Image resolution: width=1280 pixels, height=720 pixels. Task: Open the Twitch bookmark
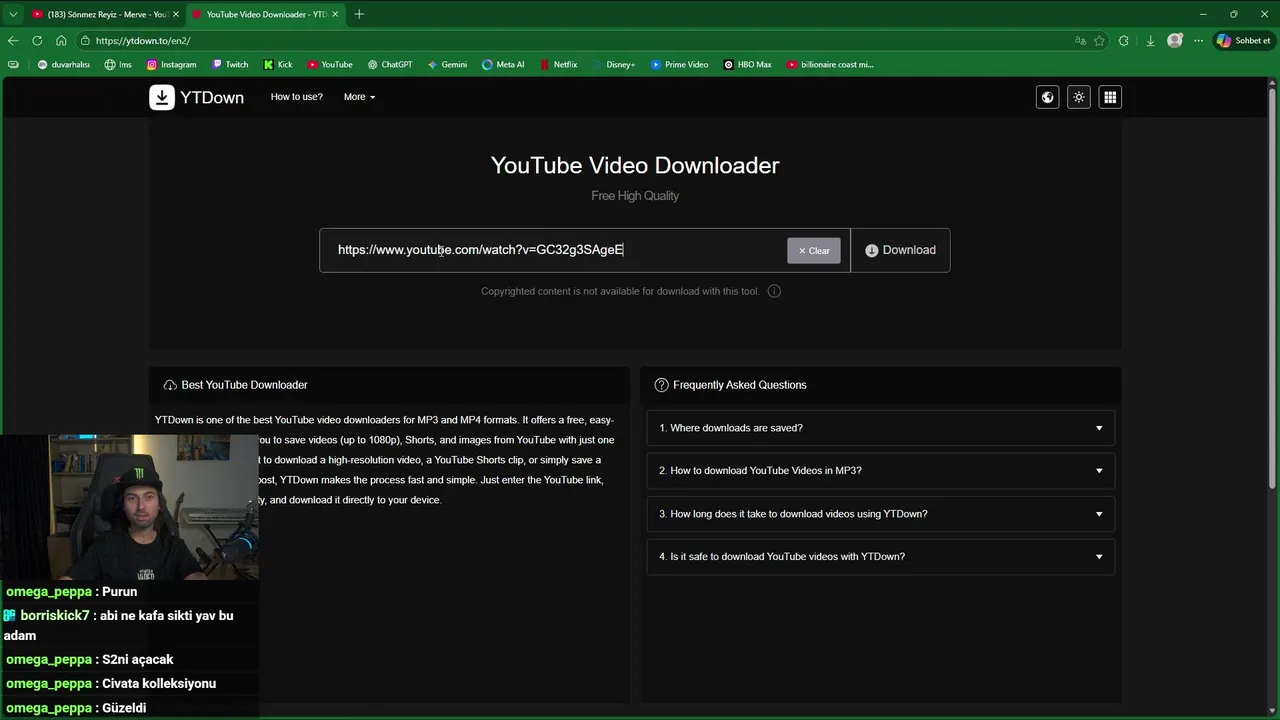pyautogui.click(x=230, y=64)
